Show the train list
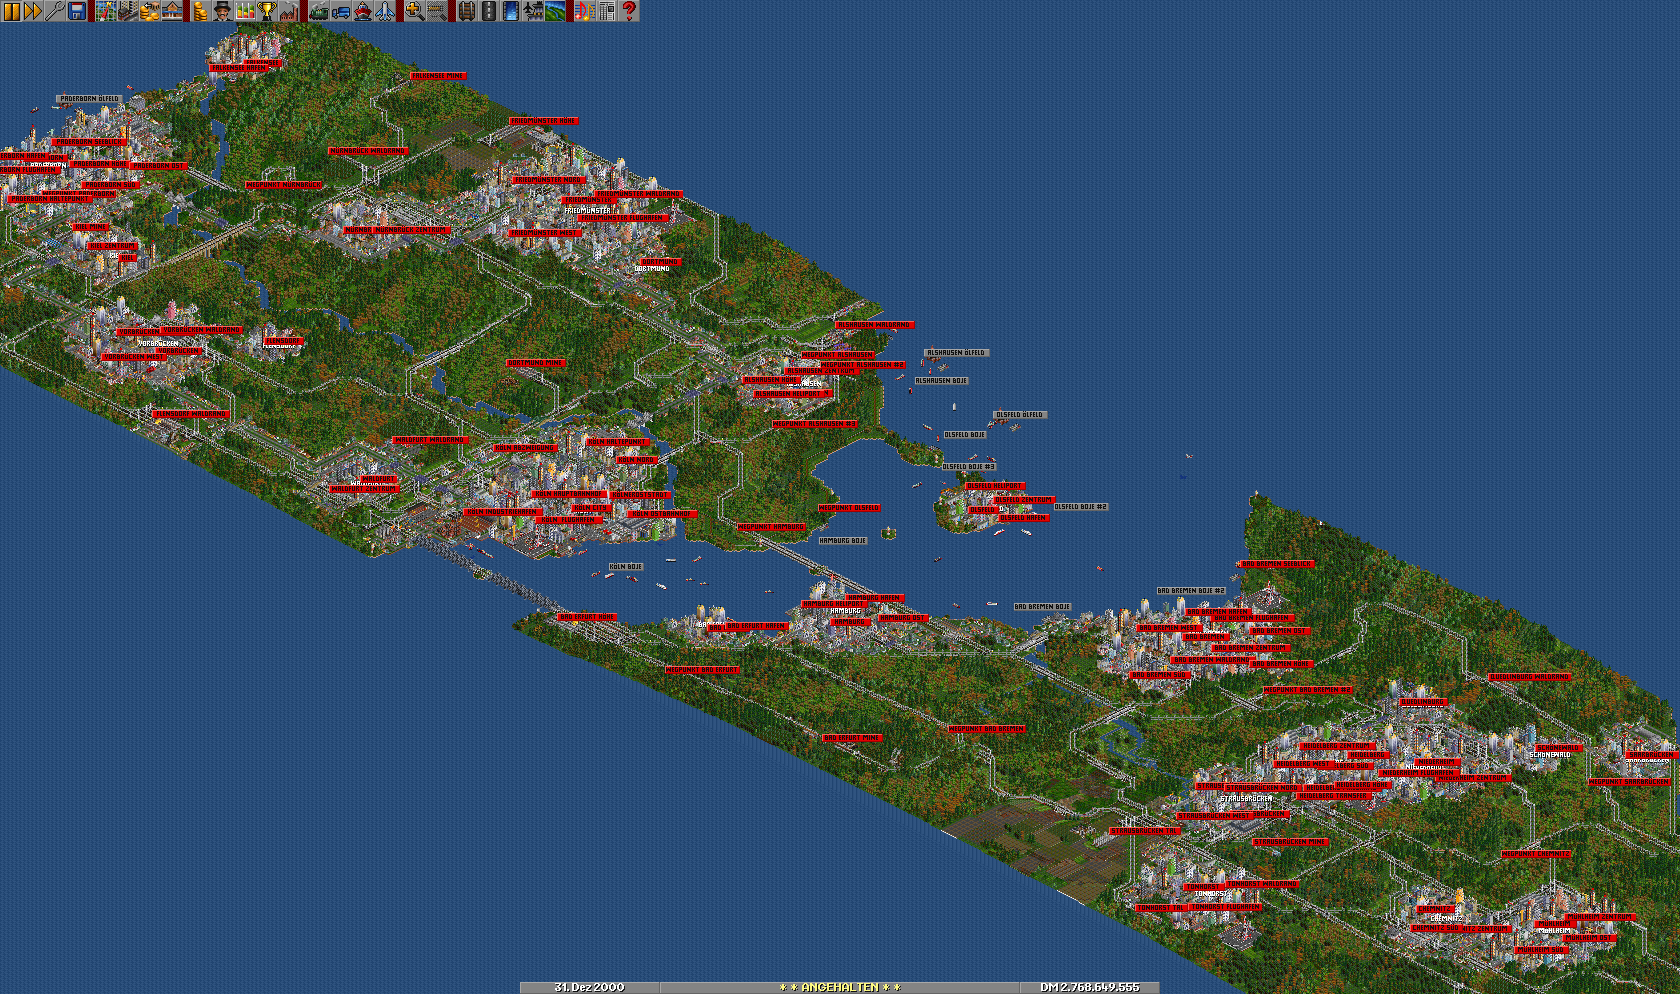The width and height of the screenshot is (1680, 994). [x=319, y=11]
